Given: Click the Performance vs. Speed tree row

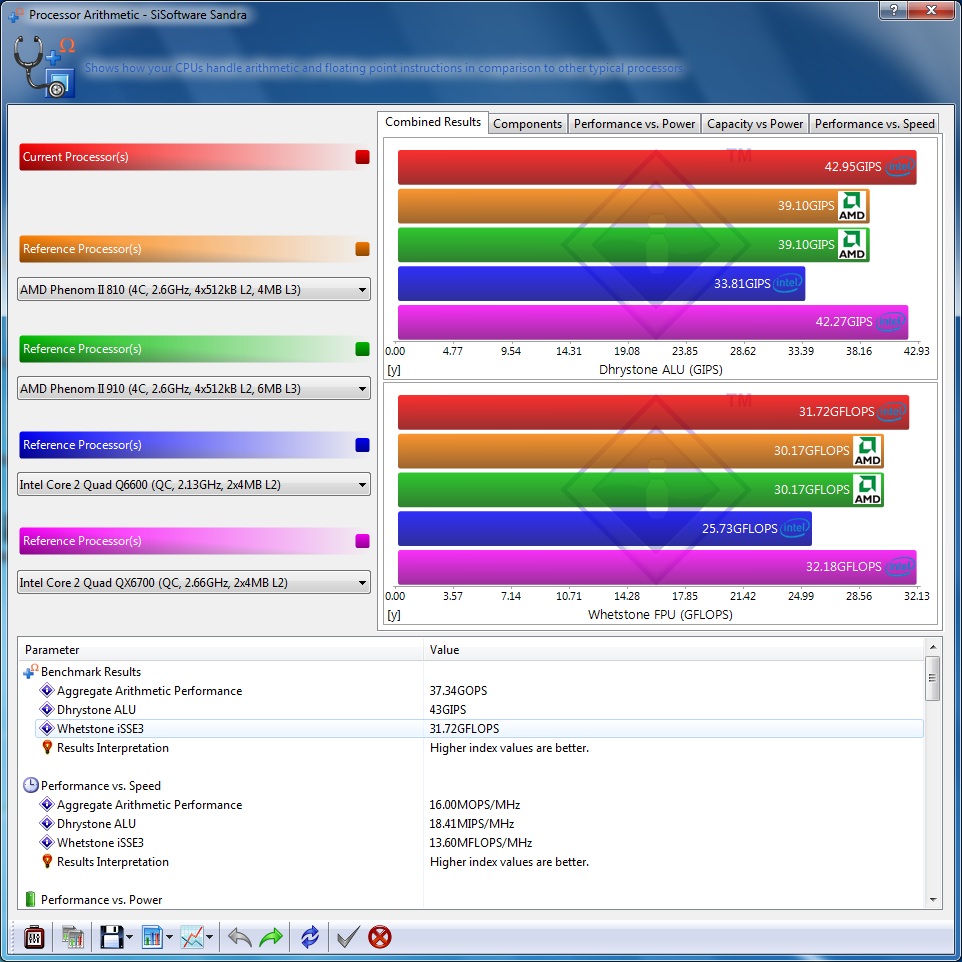Looking at the screenshot, I should [101, 785].
